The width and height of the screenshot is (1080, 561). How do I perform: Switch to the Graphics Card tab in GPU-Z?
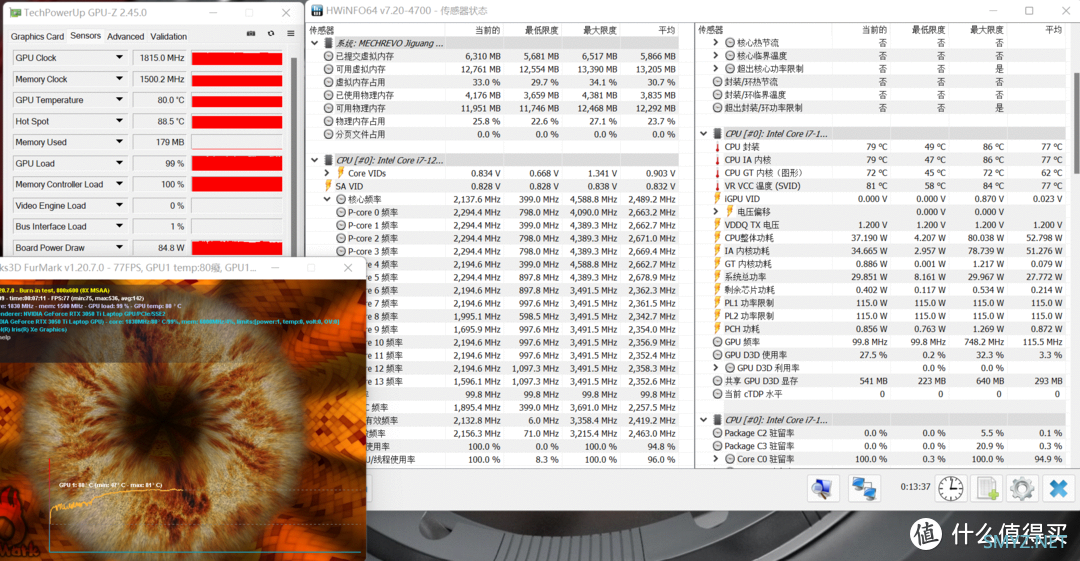pyautogui.click(x=37, y=37)
